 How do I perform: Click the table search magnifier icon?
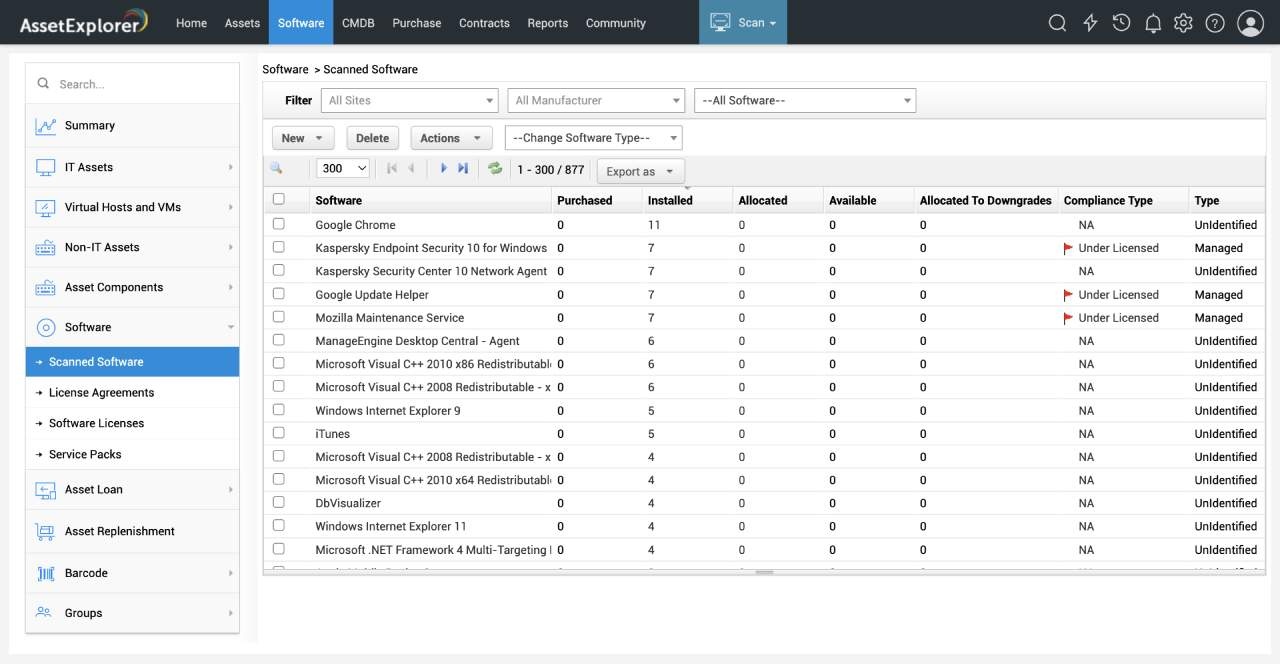coord(276,169)
